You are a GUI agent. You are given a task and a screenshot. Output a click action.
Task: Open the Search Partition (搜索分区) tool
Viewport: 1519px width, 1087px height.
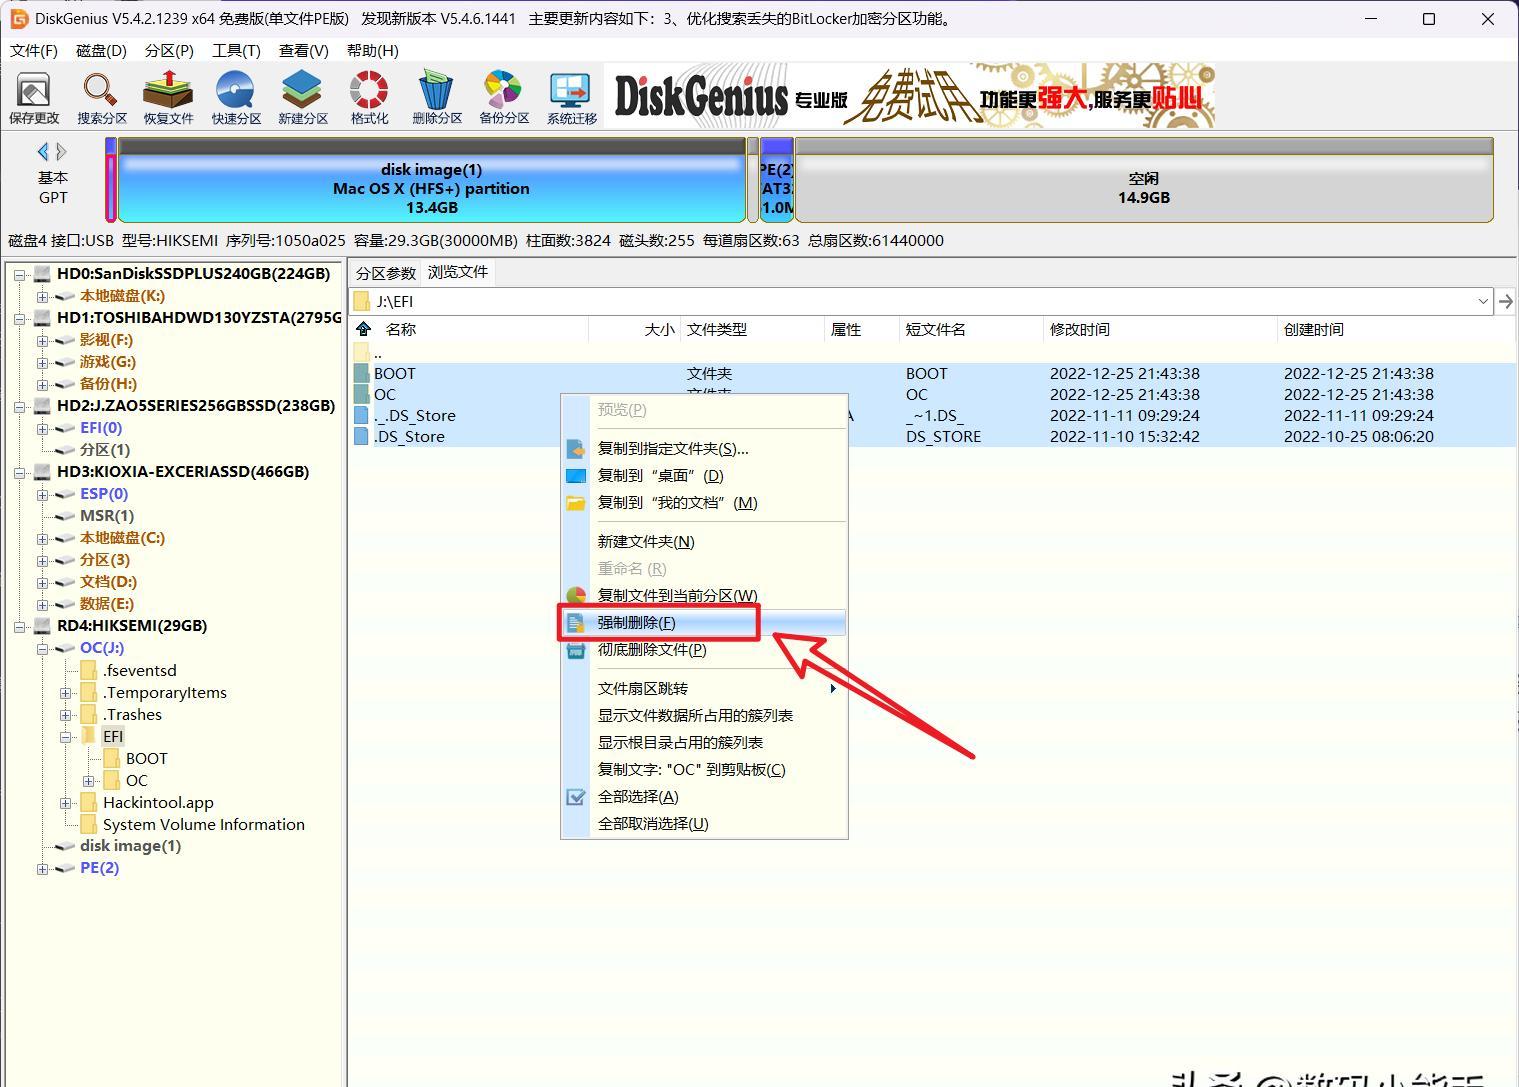click(x=102, y=98)
